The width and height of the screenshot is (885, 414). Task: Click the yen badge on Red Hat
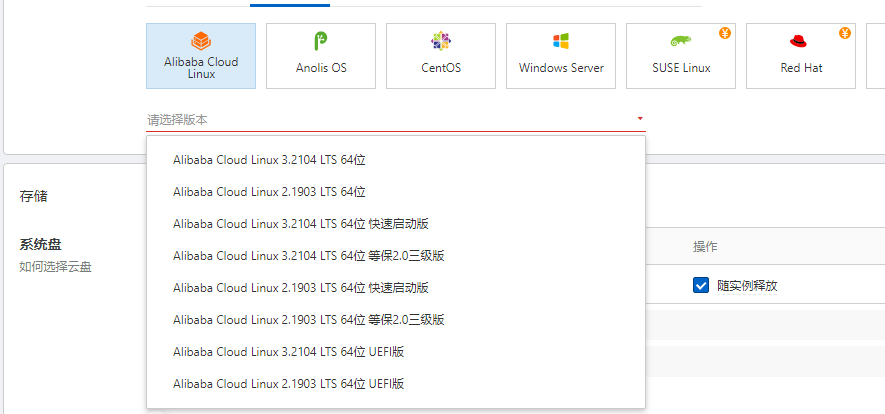[845, 33]
